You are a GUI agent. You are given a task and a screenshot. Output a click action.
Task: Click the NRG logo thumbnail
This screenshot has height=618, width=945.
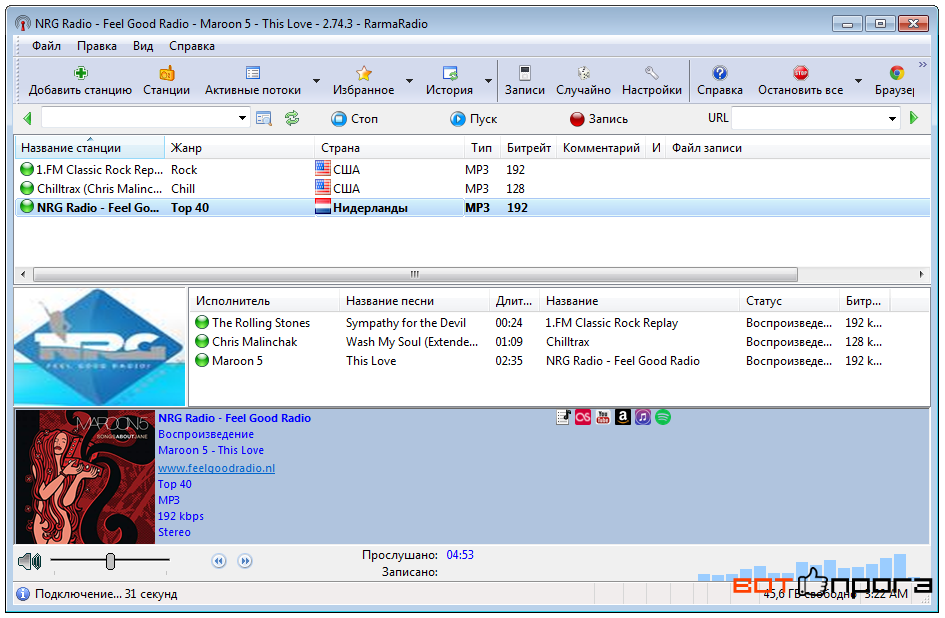coord(99,347)
